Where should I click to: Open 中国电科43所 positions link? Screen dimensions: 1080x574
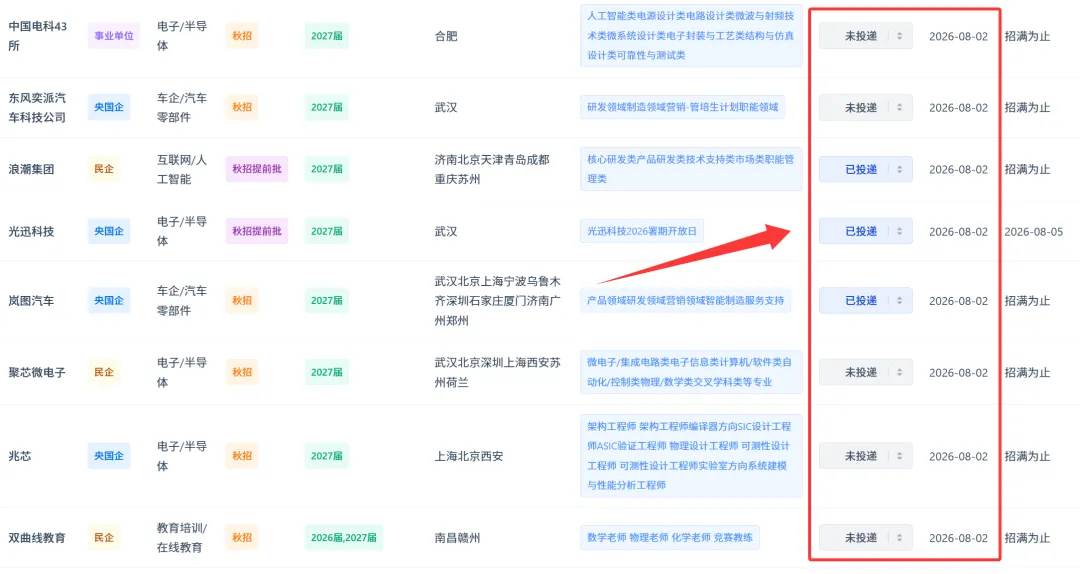pos(691,36)
